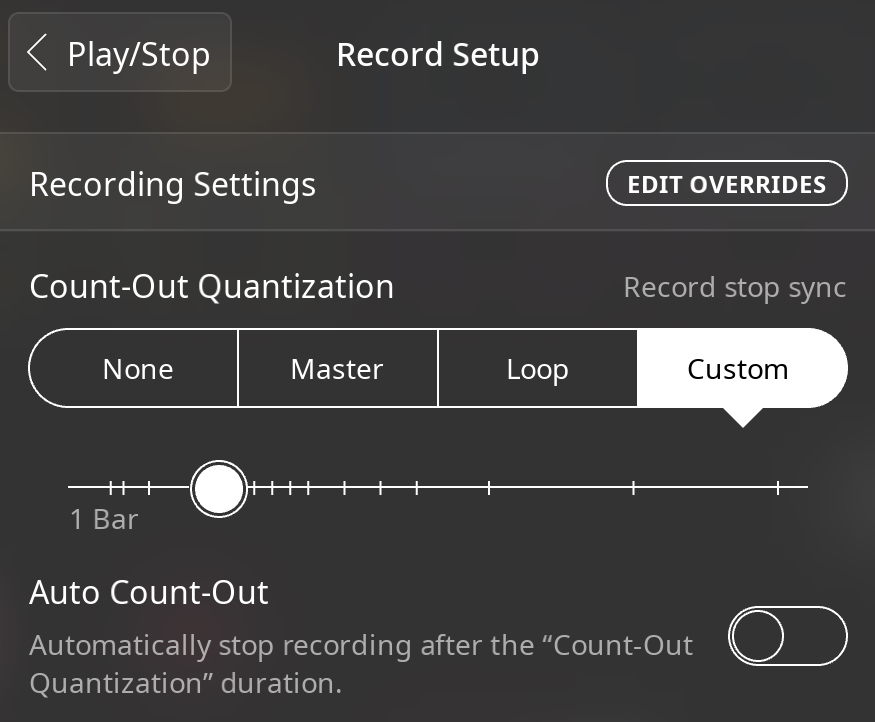
Task: Select Master quantization mode
Action: point(337,368)
